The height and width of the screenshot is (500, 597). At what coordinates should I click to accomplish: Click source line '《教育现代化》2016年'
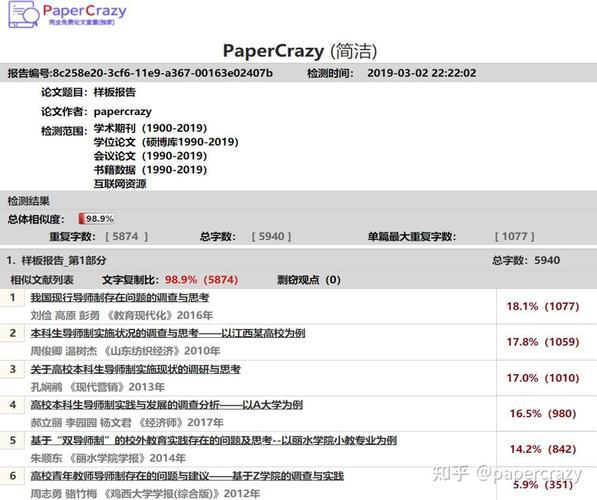[x=159, y=315]
